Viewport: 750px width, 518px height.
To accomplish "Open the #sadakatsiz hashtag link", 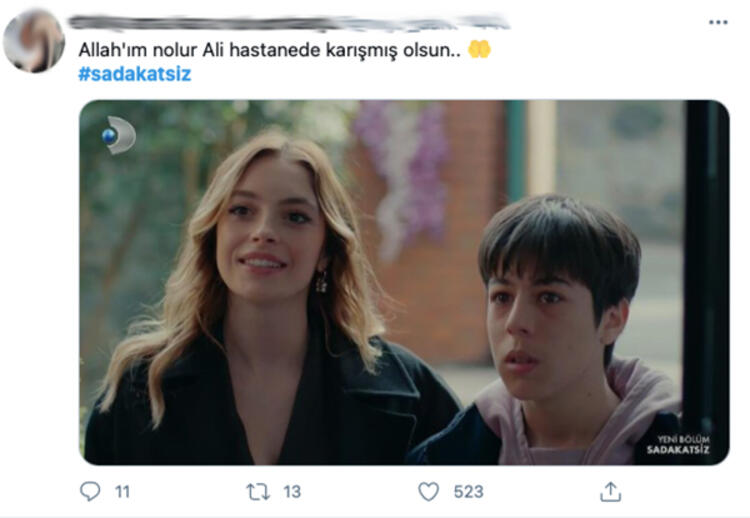I will coord(134,74).
